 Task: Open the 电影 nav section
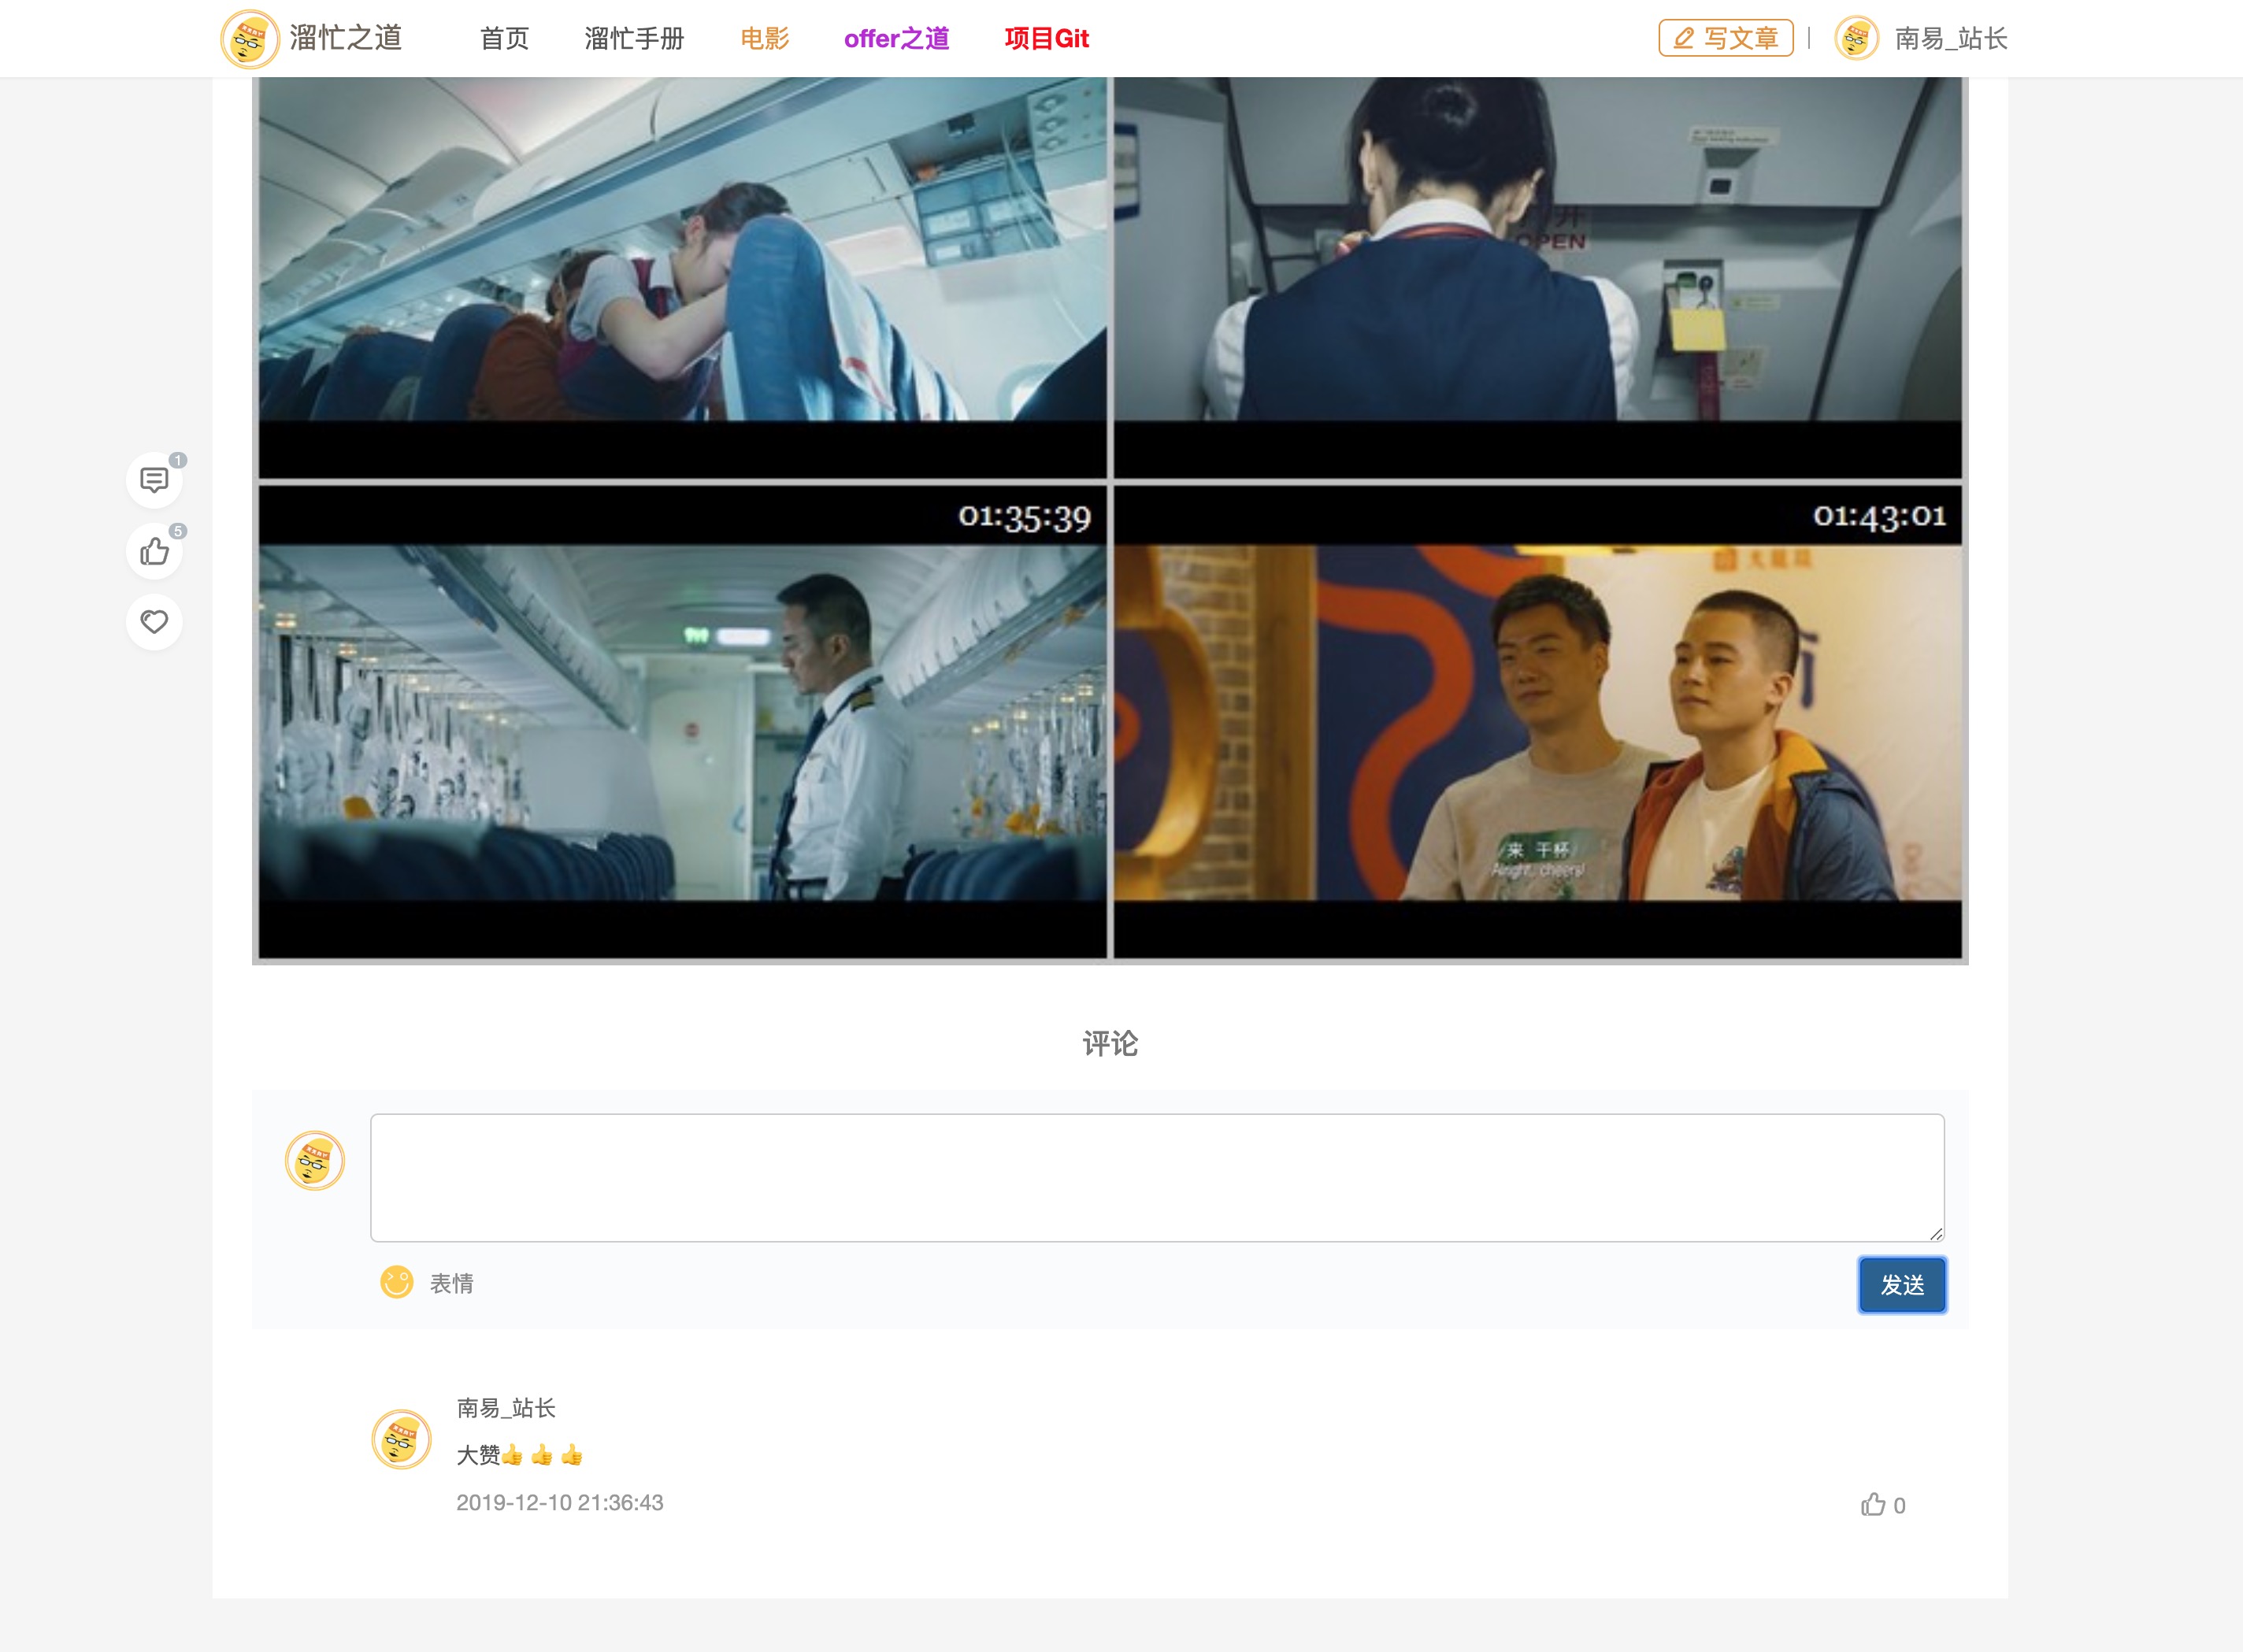coord(764,39)
